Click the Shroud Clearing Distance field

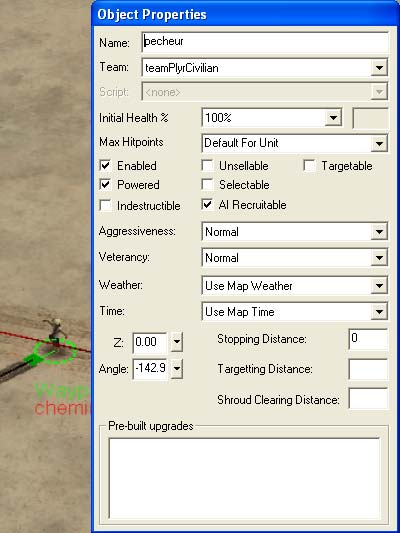[x=368, y=399]
